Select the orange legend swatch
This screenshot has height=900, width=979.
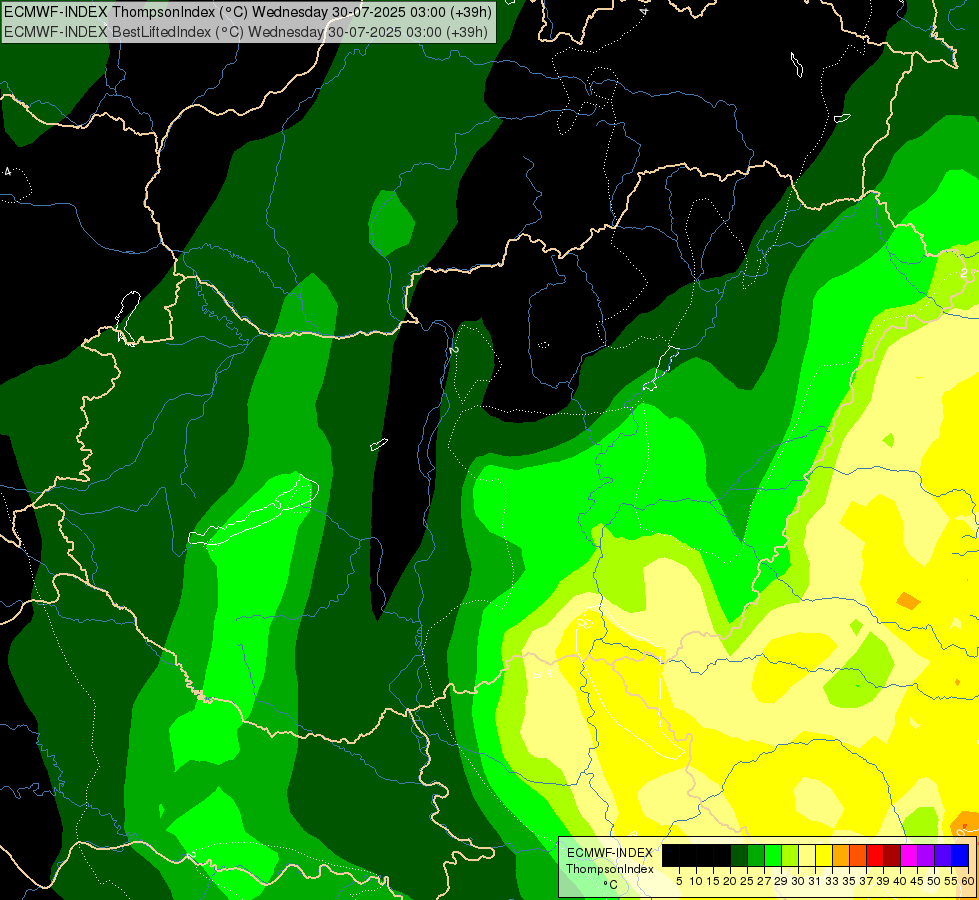tap(841, 855)
